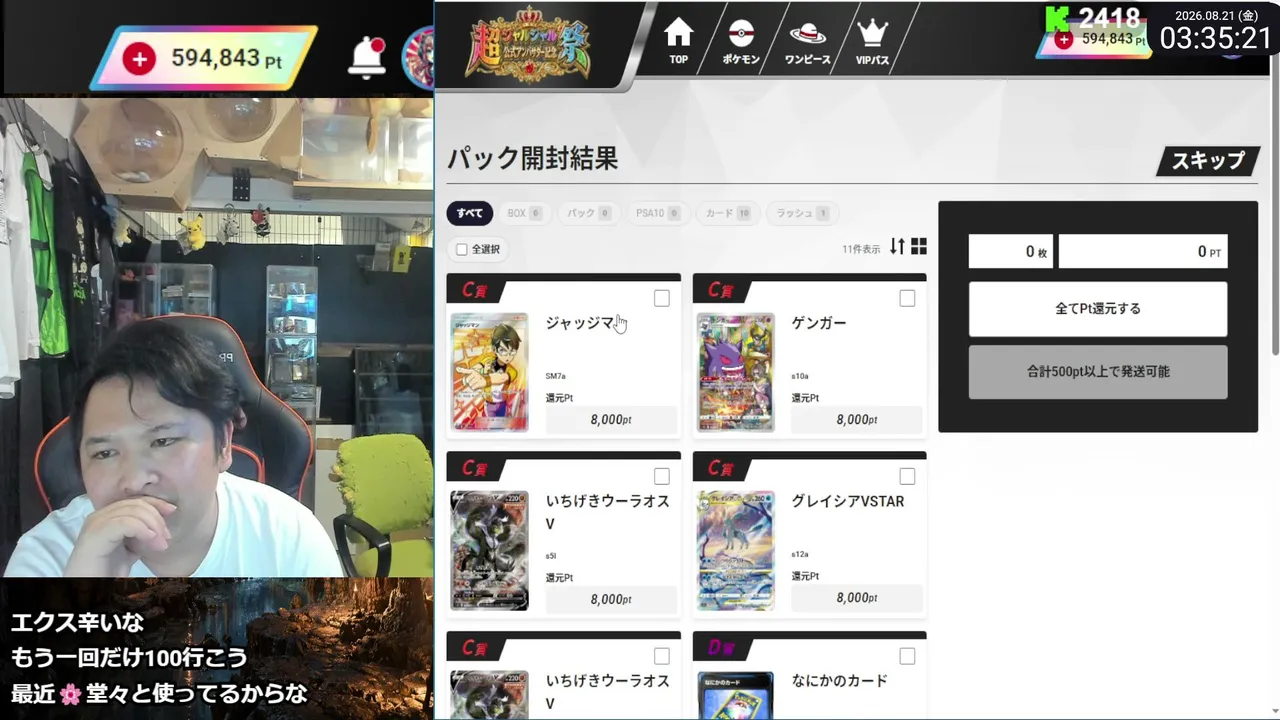
Task: Click the スキップ button
Action: pyautogui.click(x=1207, y=161)
